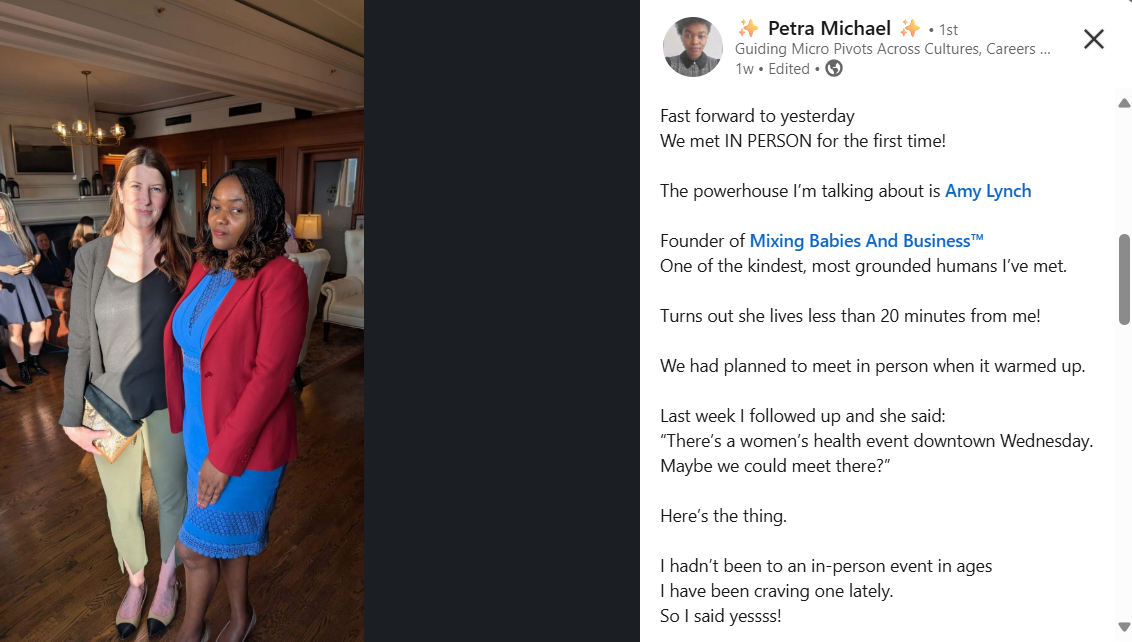Click the photo of two women

pyautogui.click(x=182, y=320)
